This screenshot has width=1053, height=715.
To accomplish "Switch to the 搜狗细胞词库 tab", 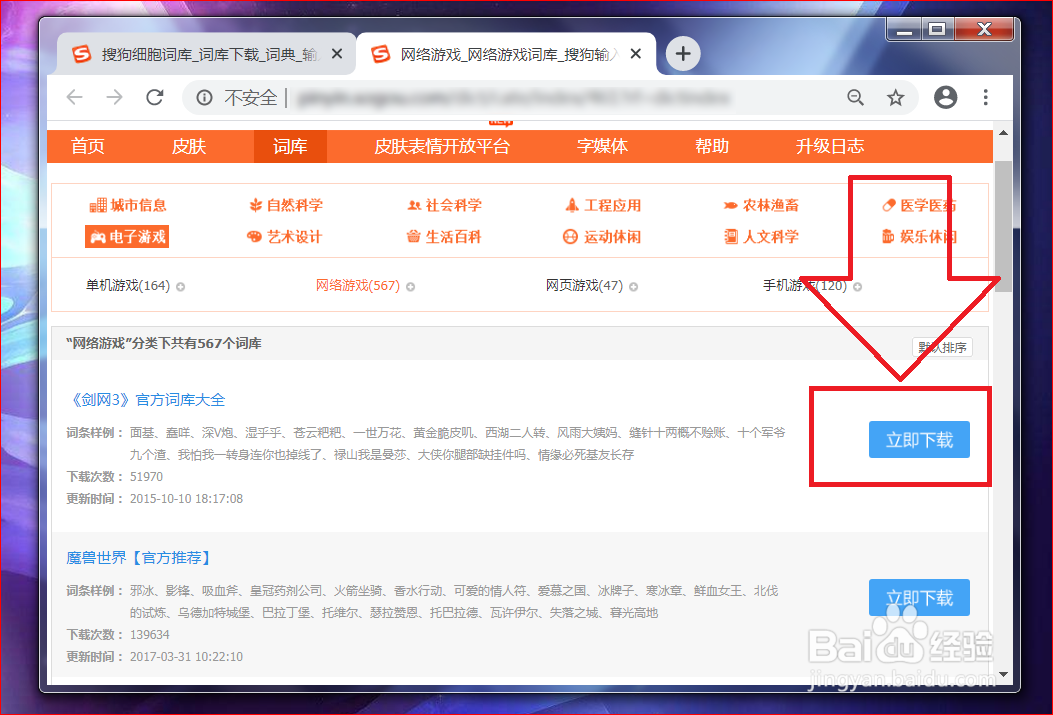I will point(206,54).
